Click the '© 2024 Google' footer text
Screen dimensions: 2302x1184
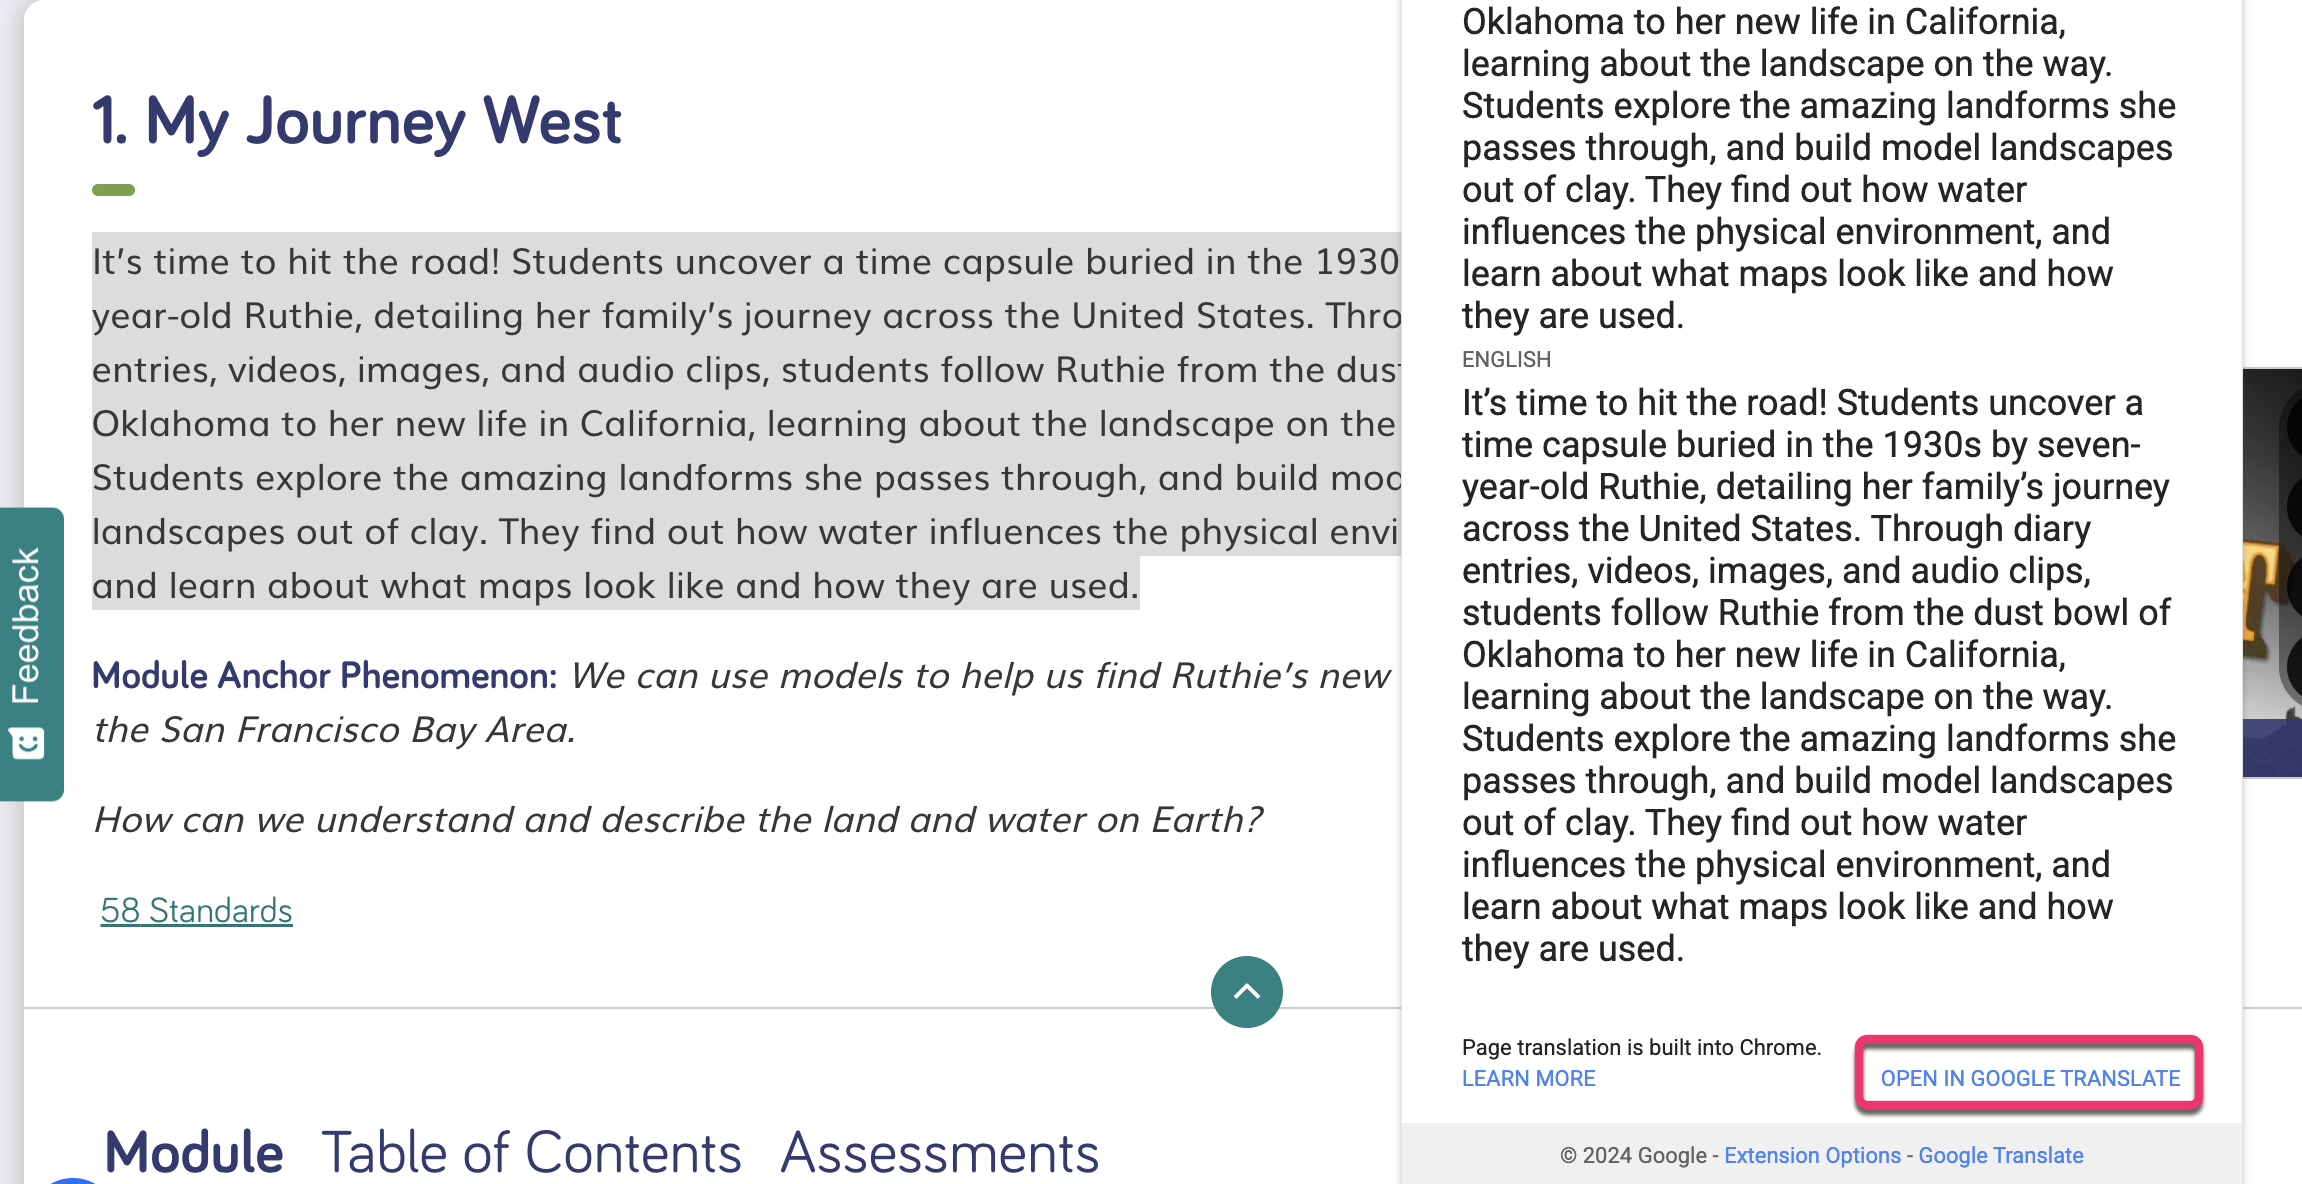(1633, 1155)
